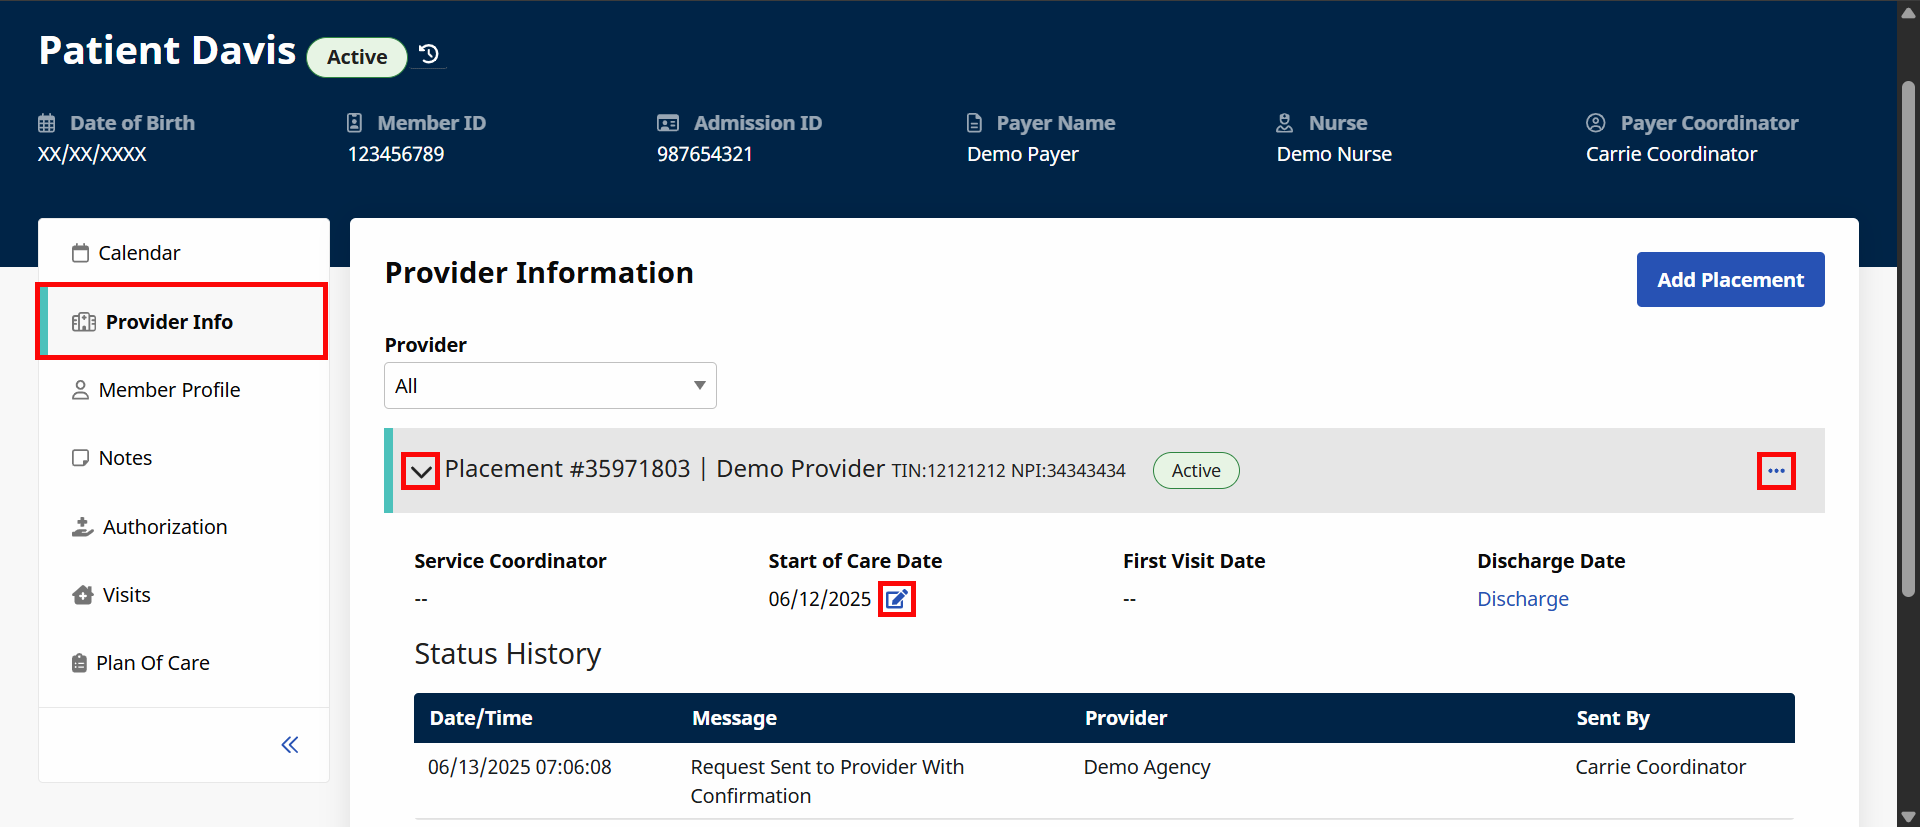The height and width of the screenshot is (827, 1920).
Task: Click the Add Placement button
Action: click(1729, 280)
